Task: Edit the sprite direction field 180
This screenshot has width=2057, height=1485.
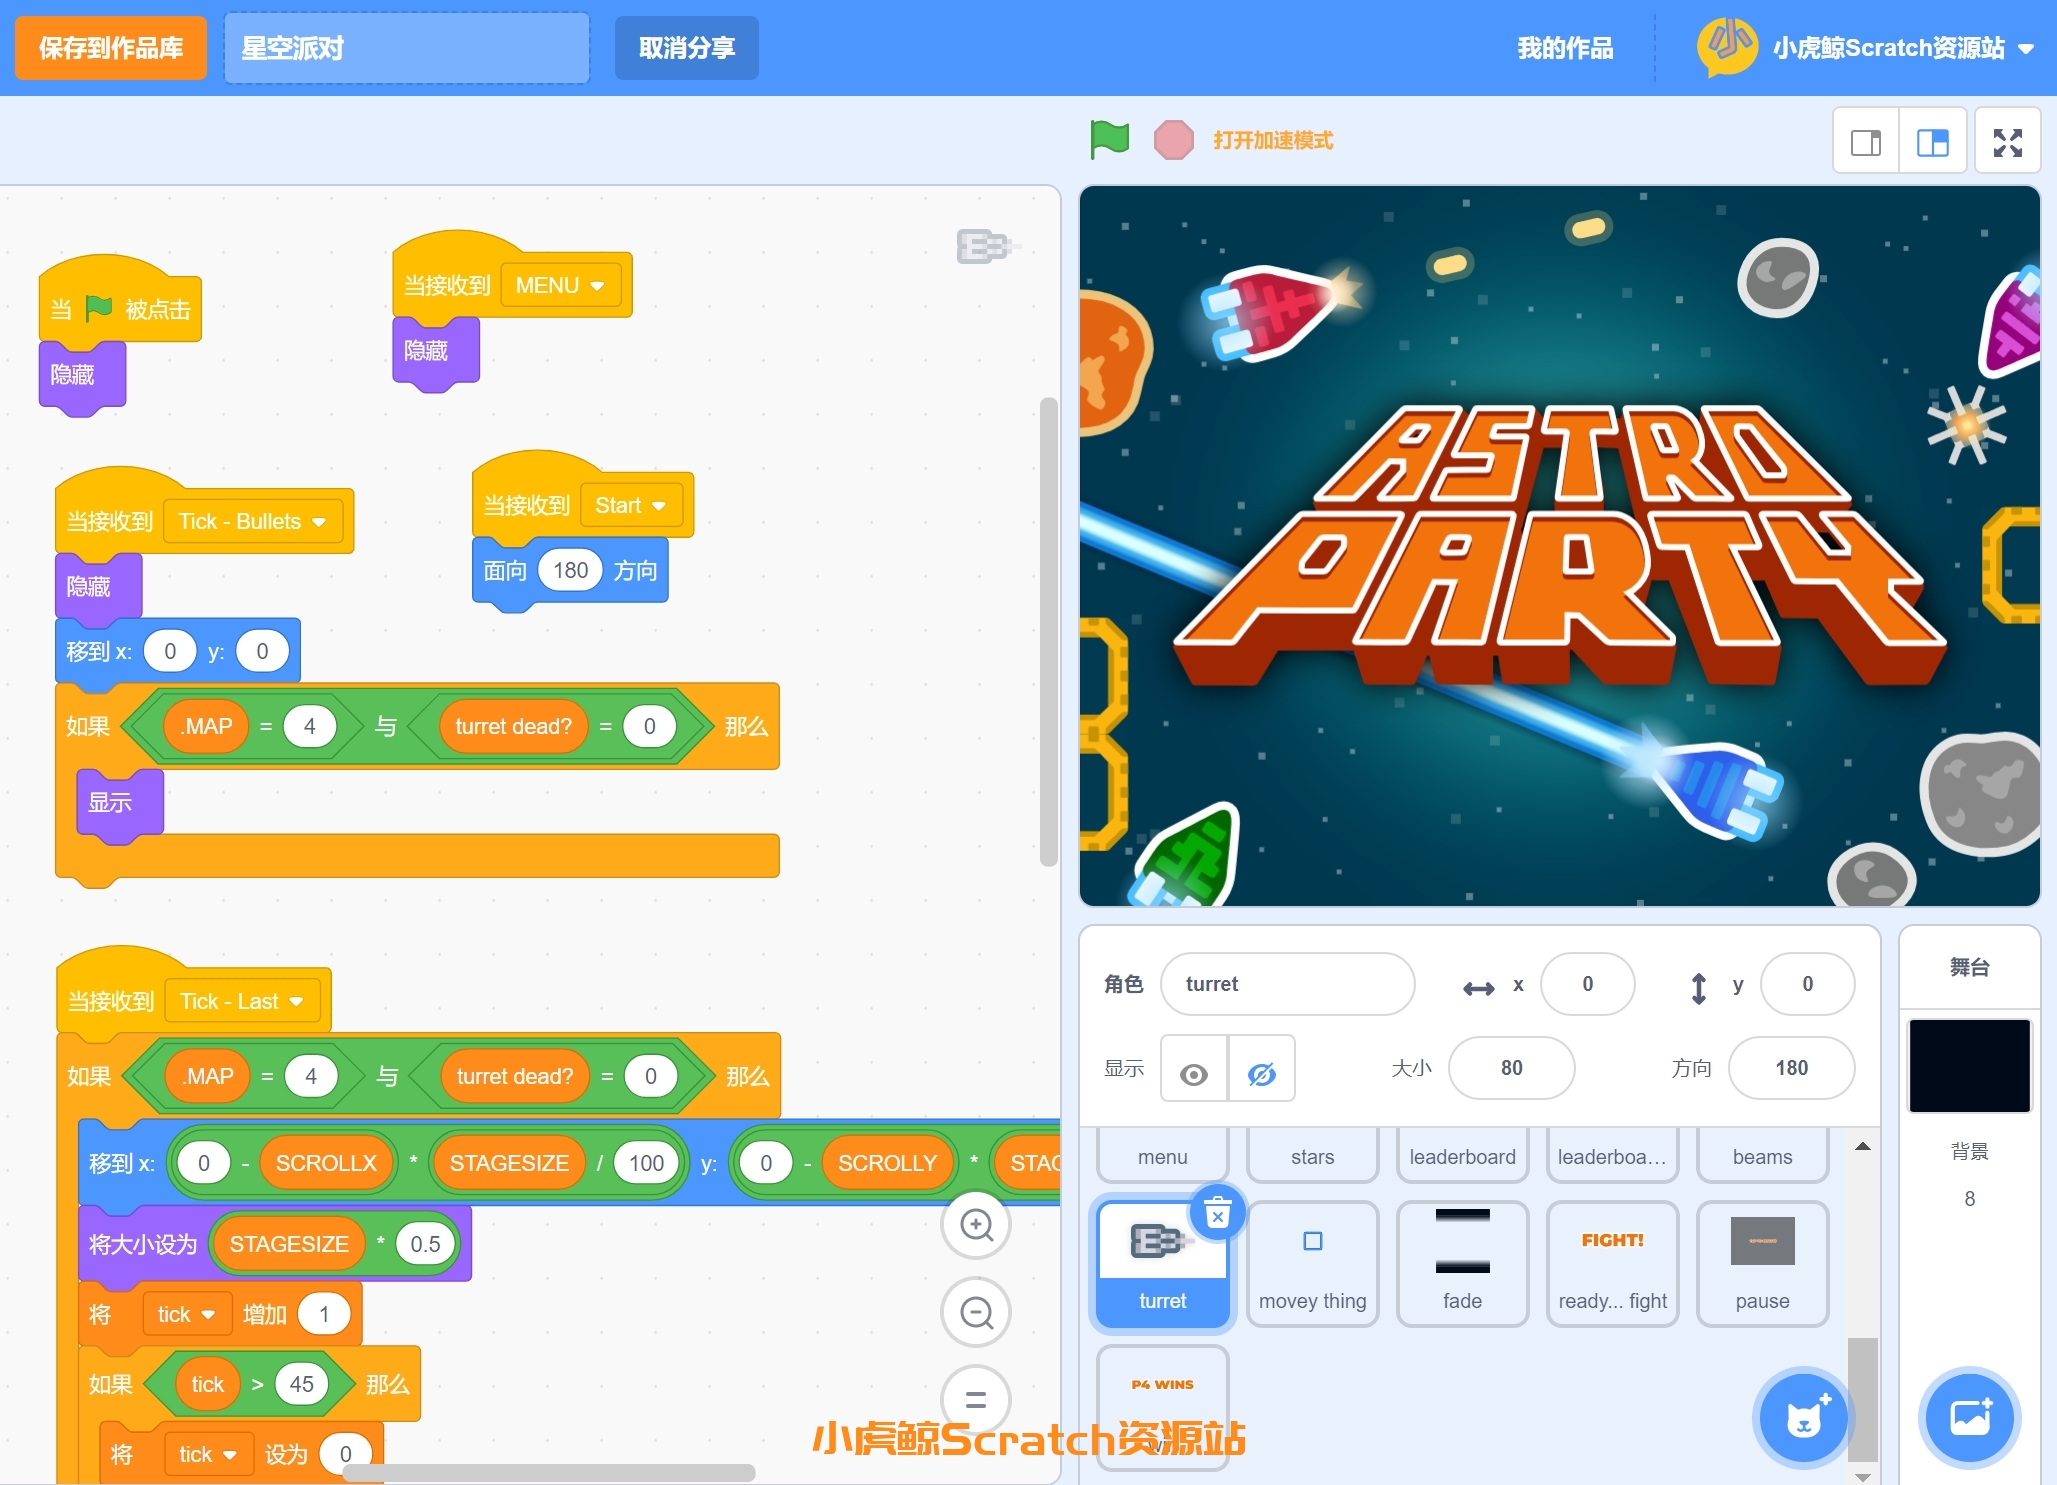Action: pyautogui.click(x=1792, y=1068)
